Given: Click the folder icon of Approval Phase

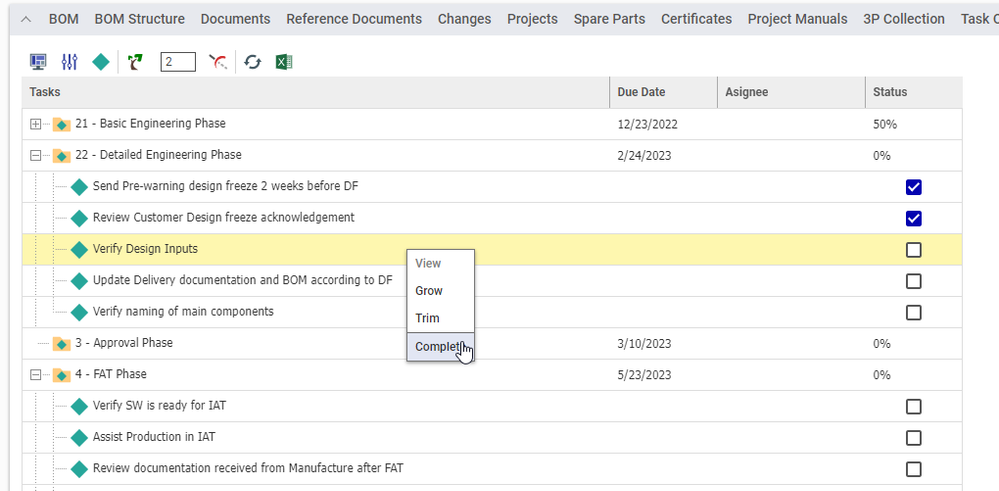Looking at the screenshot, I should 61,344.
